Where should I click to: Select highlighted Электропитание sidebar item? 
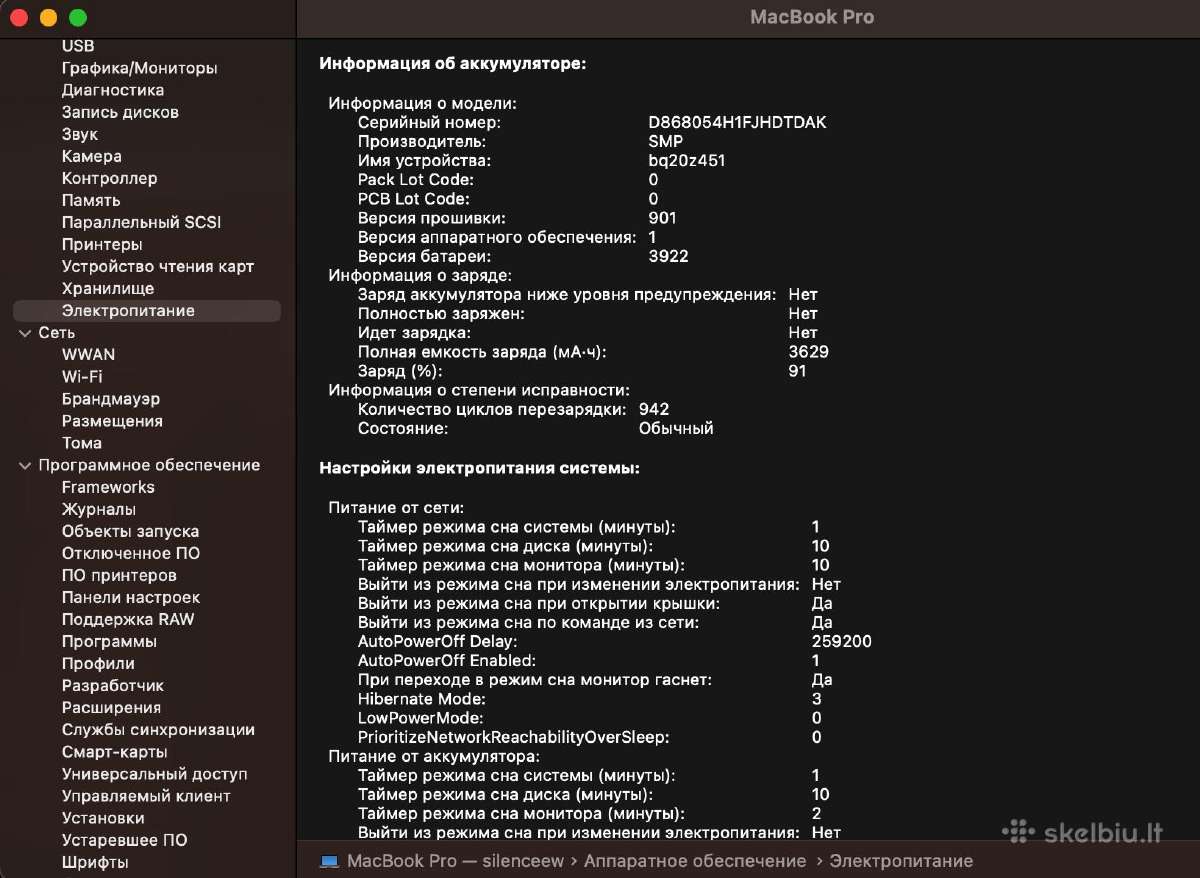pyautogui.click(x=147, y=311)
